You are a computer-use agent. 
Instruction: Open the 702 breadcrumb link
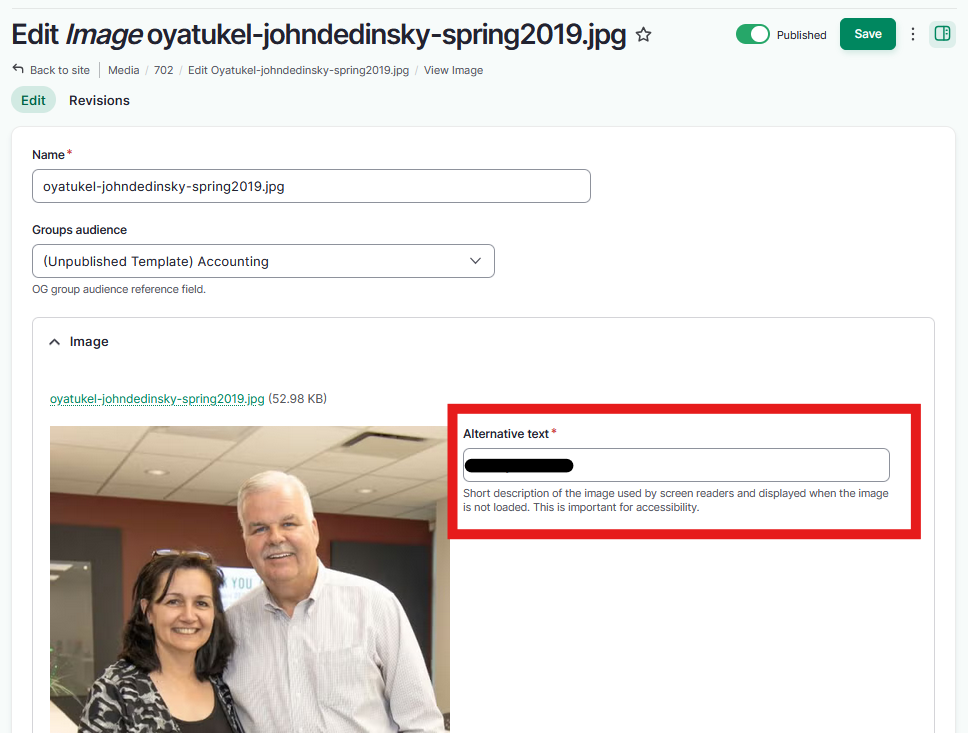click(164, 70)
